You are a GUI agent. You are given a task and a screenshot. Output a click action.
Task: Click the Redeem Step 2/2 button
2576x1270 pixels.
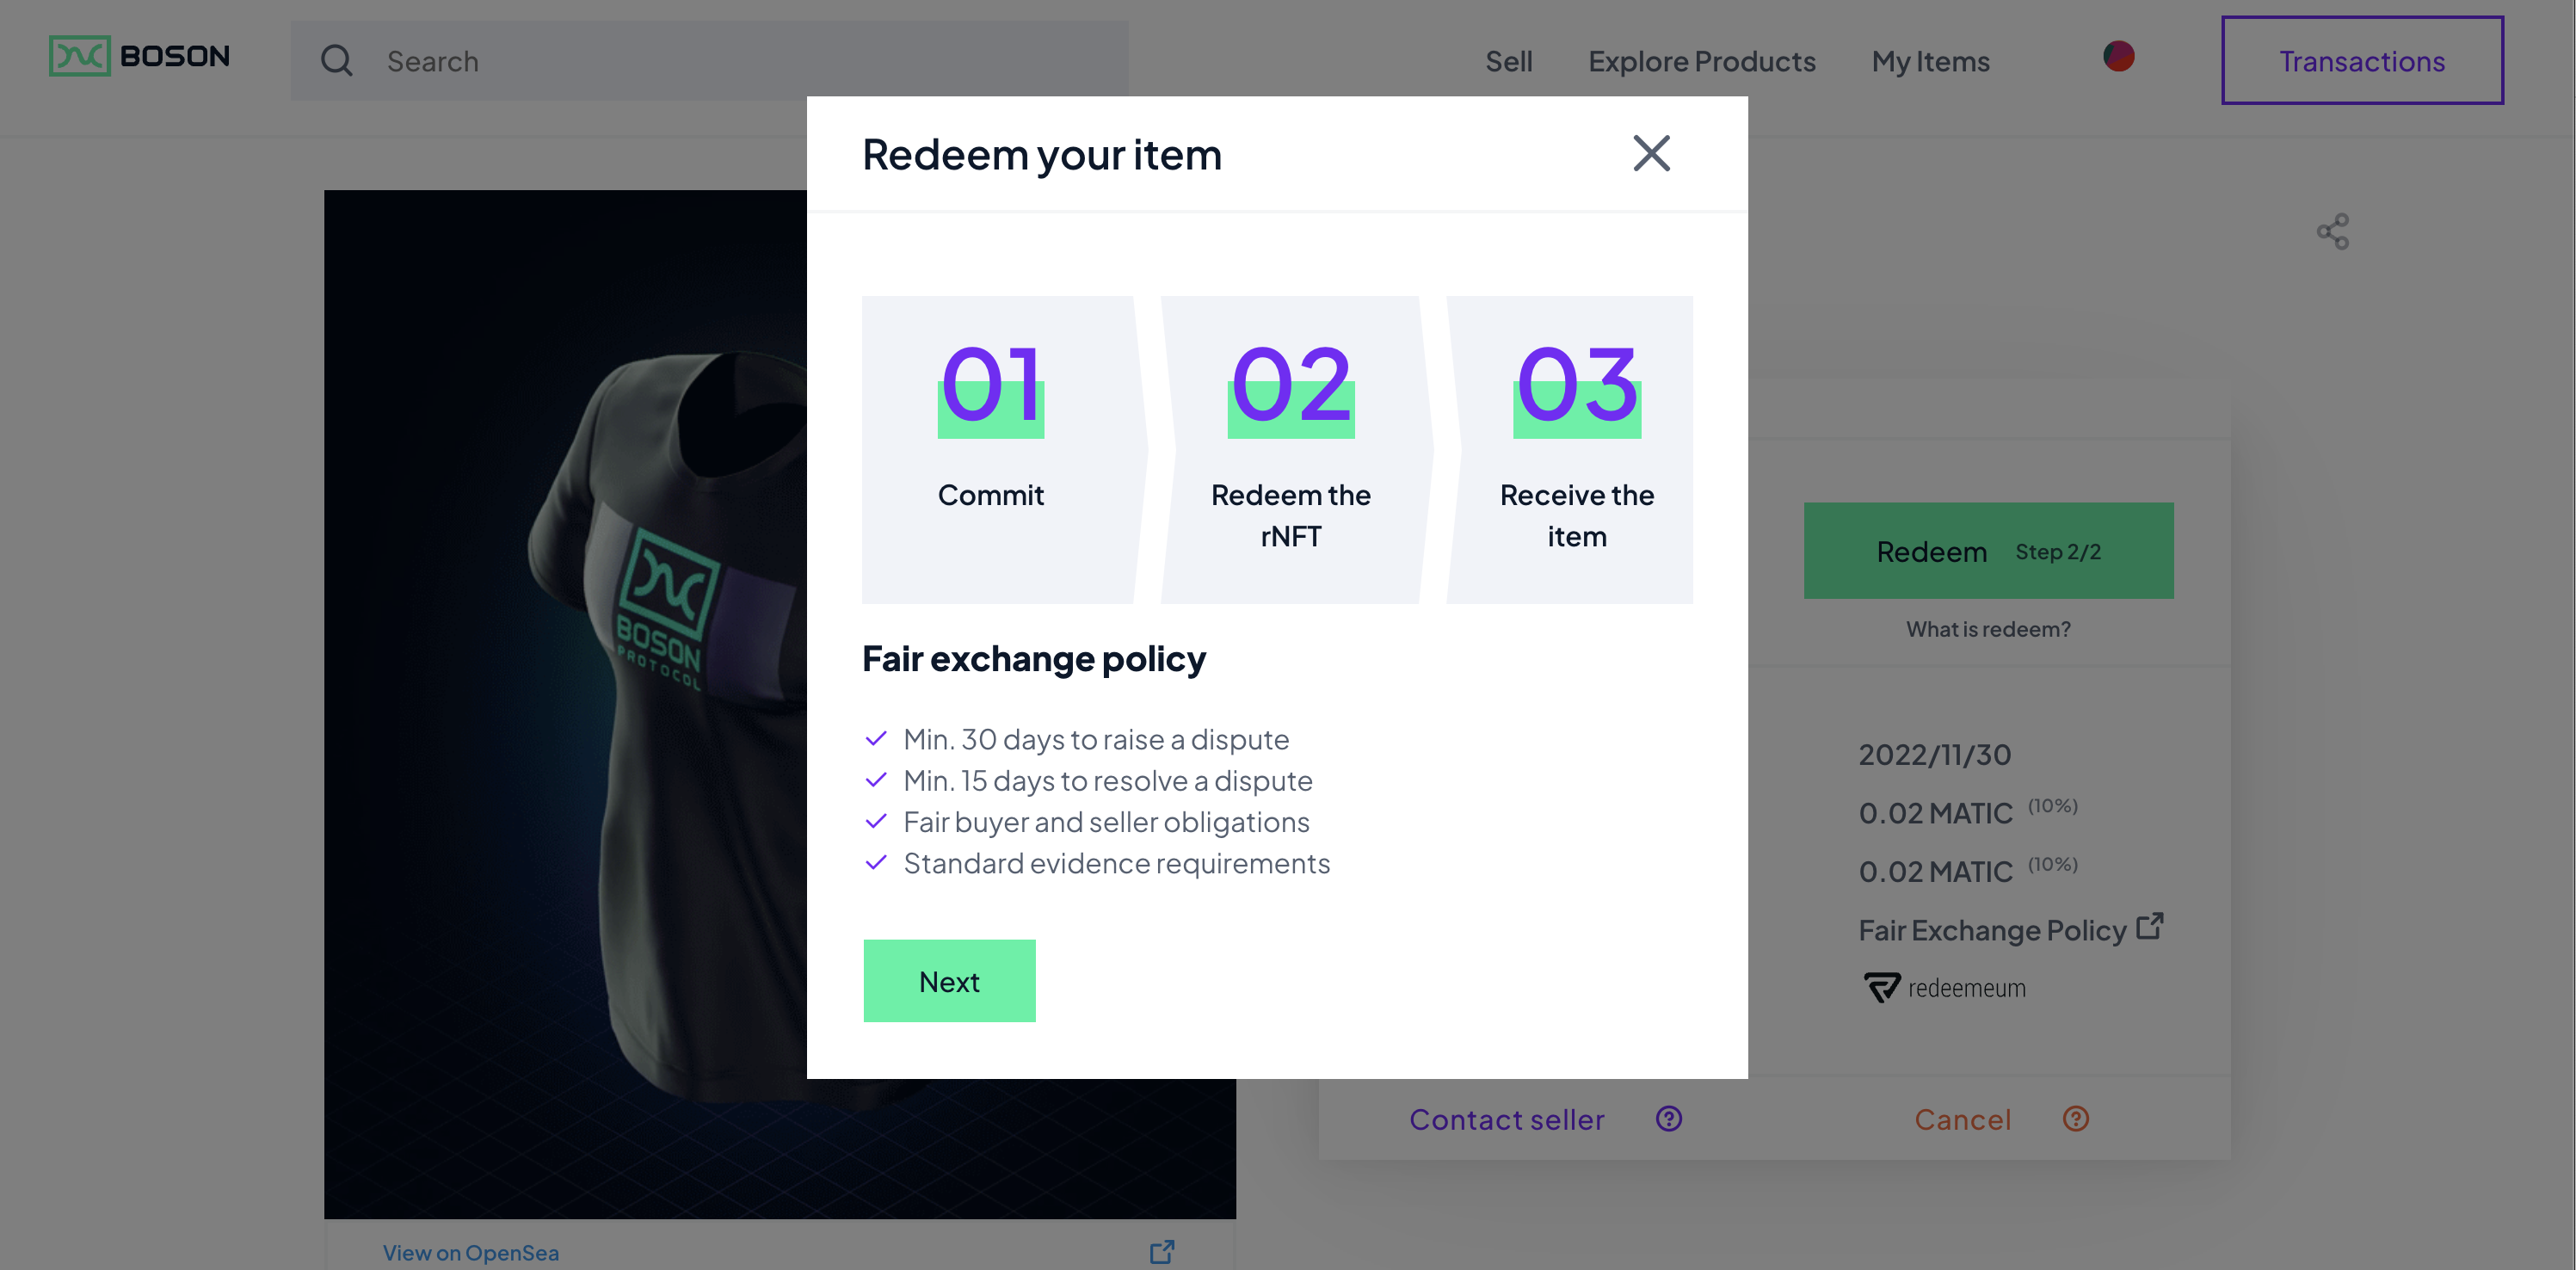point(1988,551)
